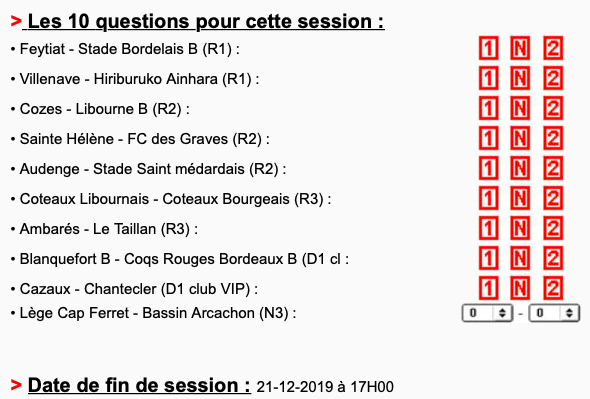This screenshot has height=399, width=590.
Task: Mark 1 for Cozes - Libourne B
Action: pyautogui.click(x=488, y=108)
